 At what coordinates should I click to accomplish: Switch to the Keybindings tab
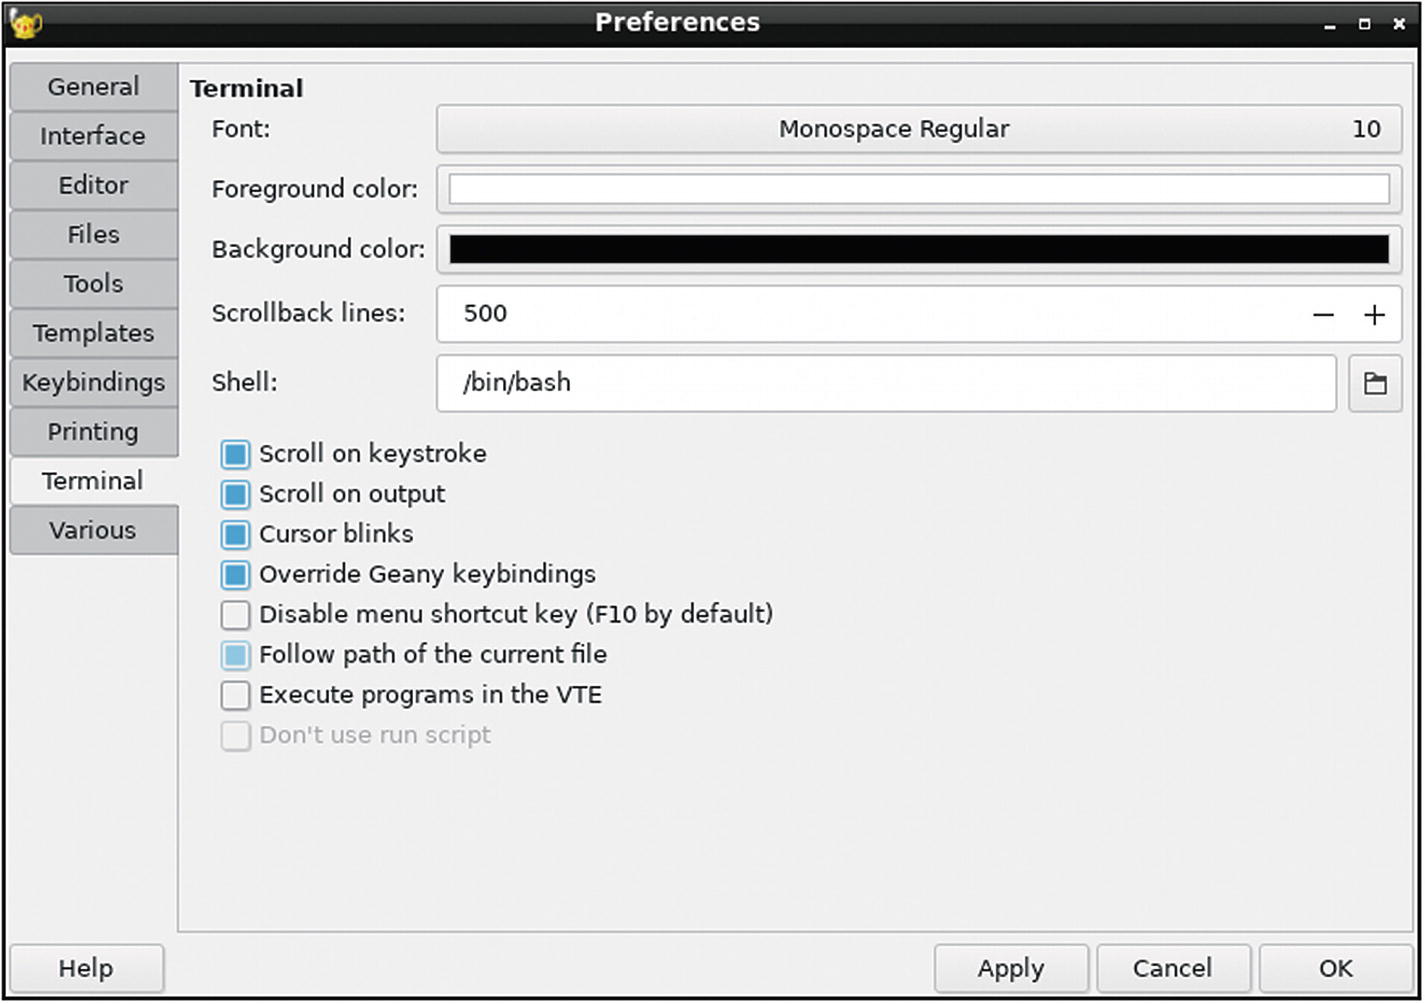[x=93, y=383]
